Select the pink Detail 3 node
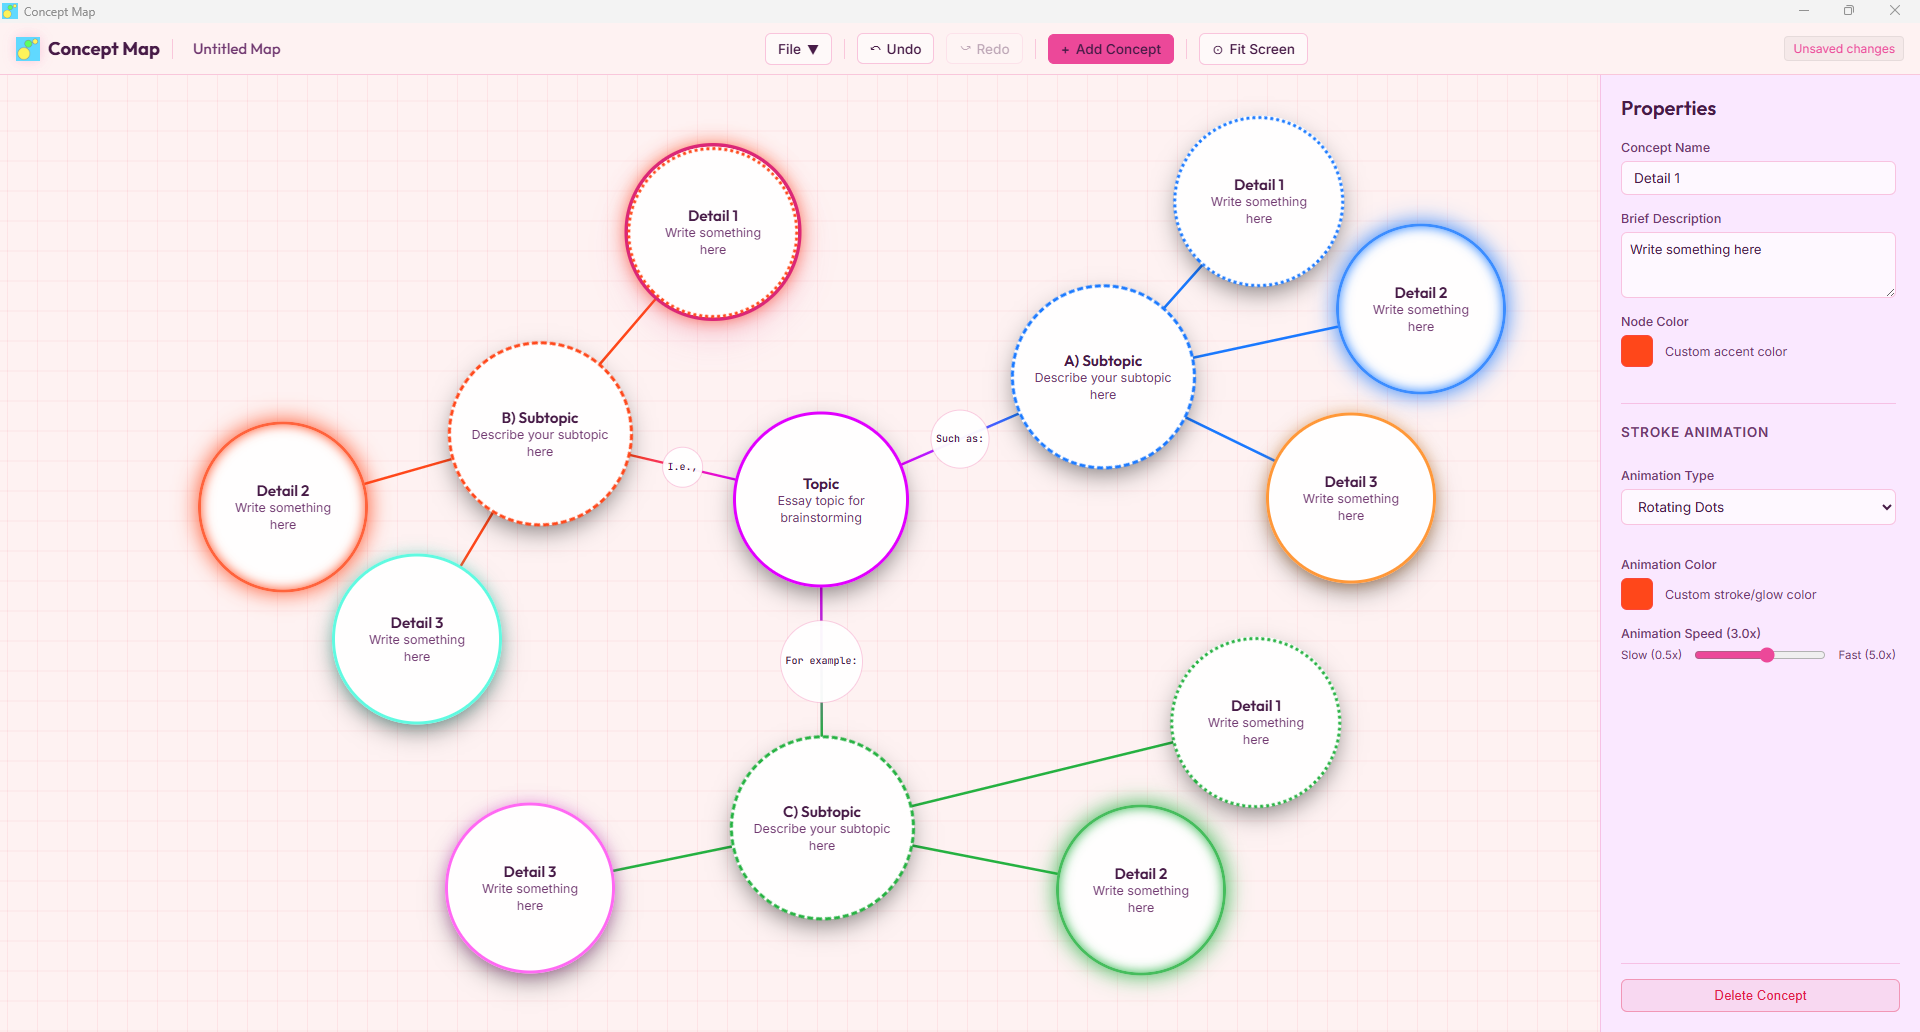This screenshot has width=1920, height=1032. (530, 888)
